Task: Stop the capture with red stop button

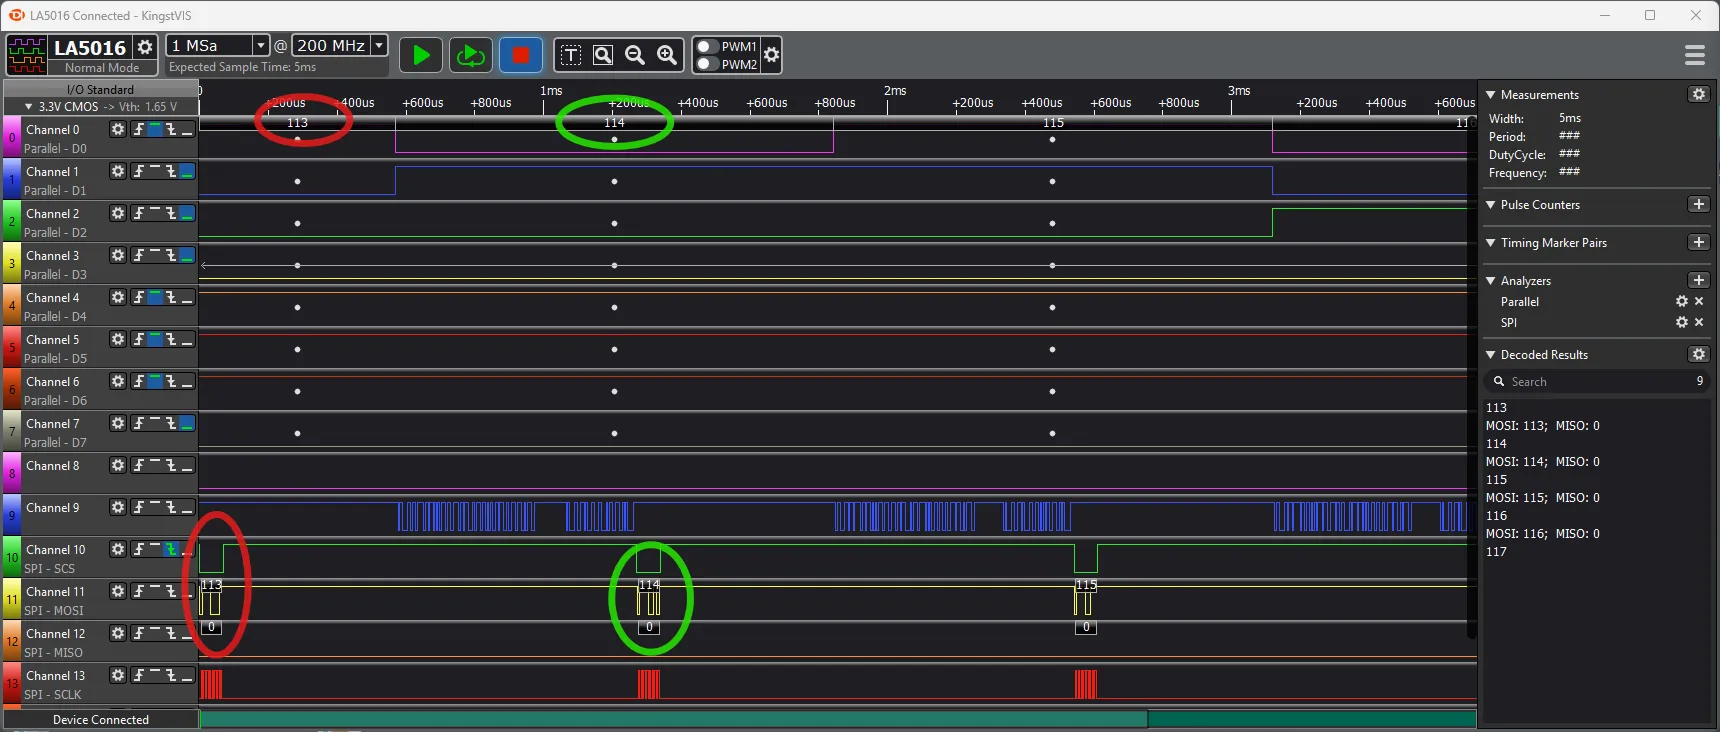Action: pyautogui.click(x=520, y=55)
